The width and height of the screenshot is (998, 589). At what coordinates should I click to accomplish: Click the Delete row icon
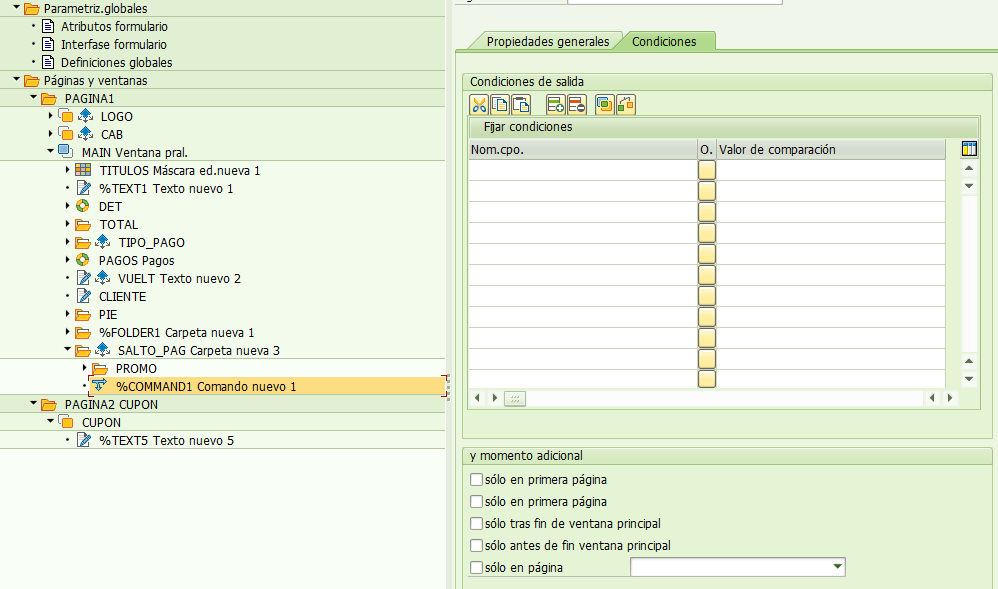tap(577, 104)
